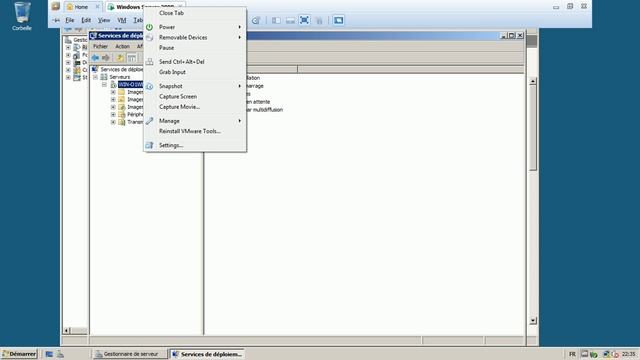
Task: Expand the first node under Gestionnaire in left pane
Action: (x=68, y=47)
